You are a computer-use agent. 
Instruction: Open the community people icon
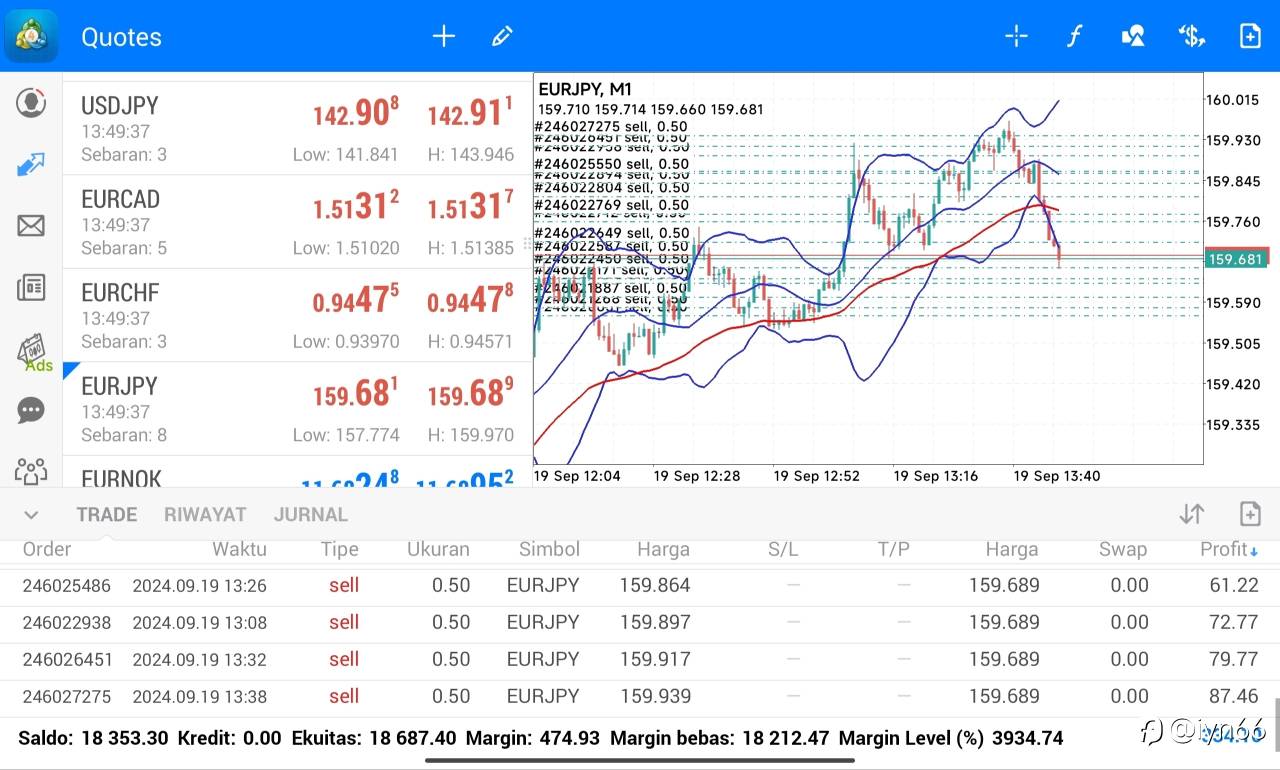click(x=31, y=471)
